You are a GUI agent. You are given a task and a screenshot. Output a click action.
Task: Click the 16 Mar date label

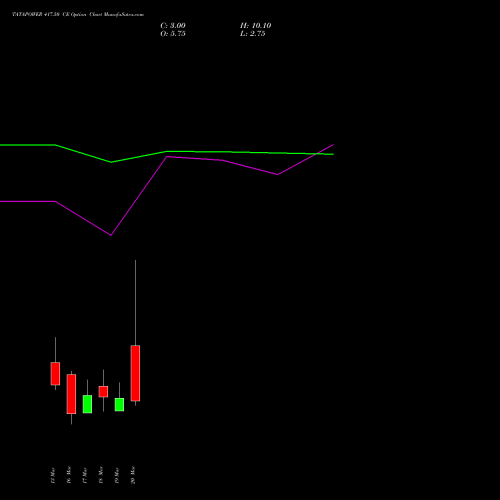69,475
